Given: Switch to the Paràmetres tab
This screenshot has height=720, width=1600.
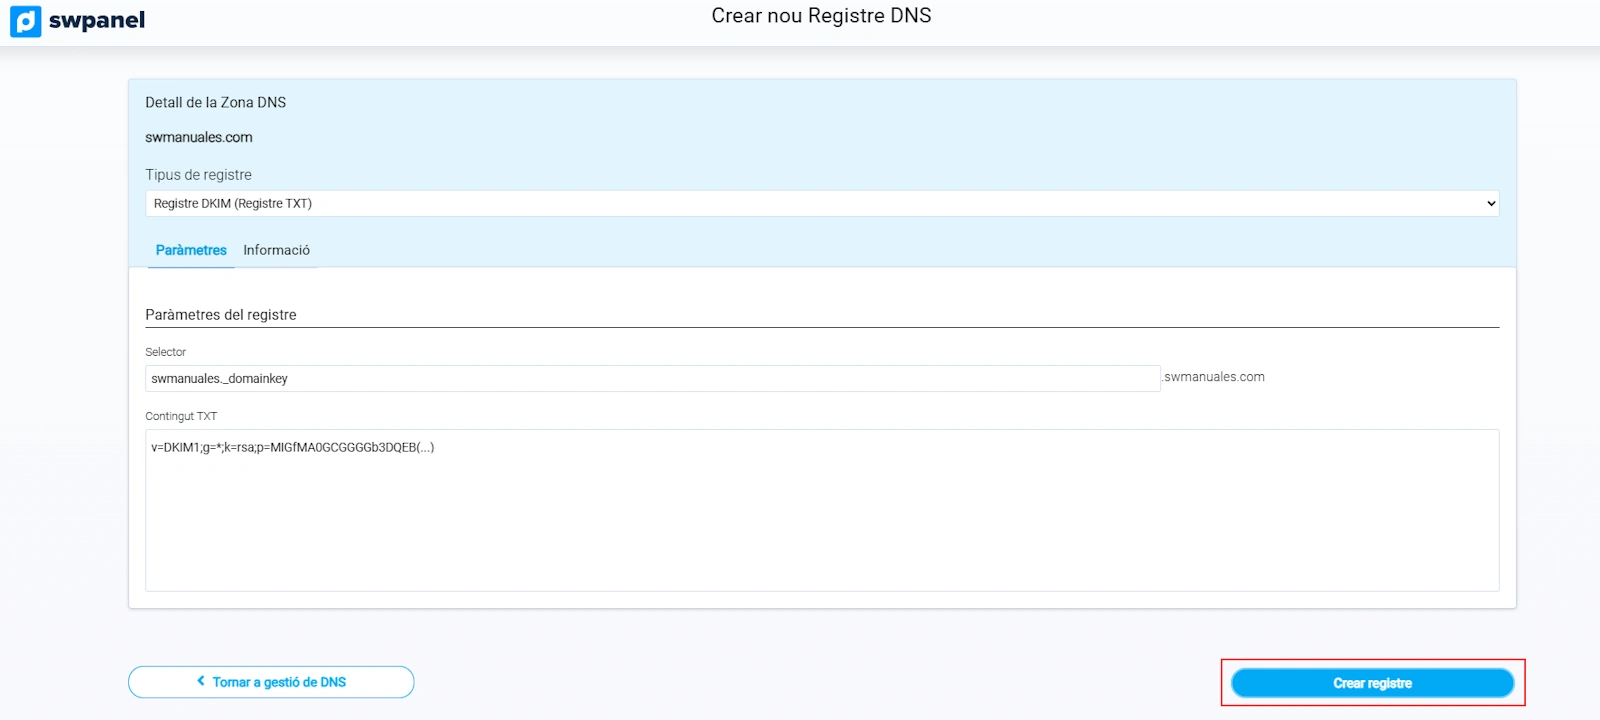Looking at the screenshot, I should tap(191, 250).
